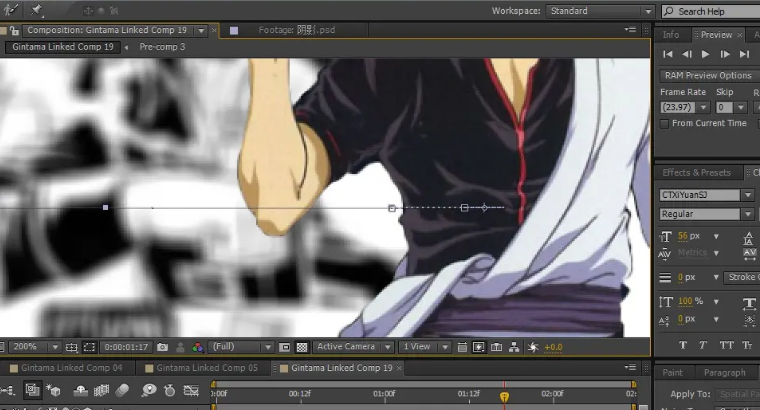This screenshot has height=410, width=760.
Task: Switch to the Paint tab
Action: tap(672, 373)
